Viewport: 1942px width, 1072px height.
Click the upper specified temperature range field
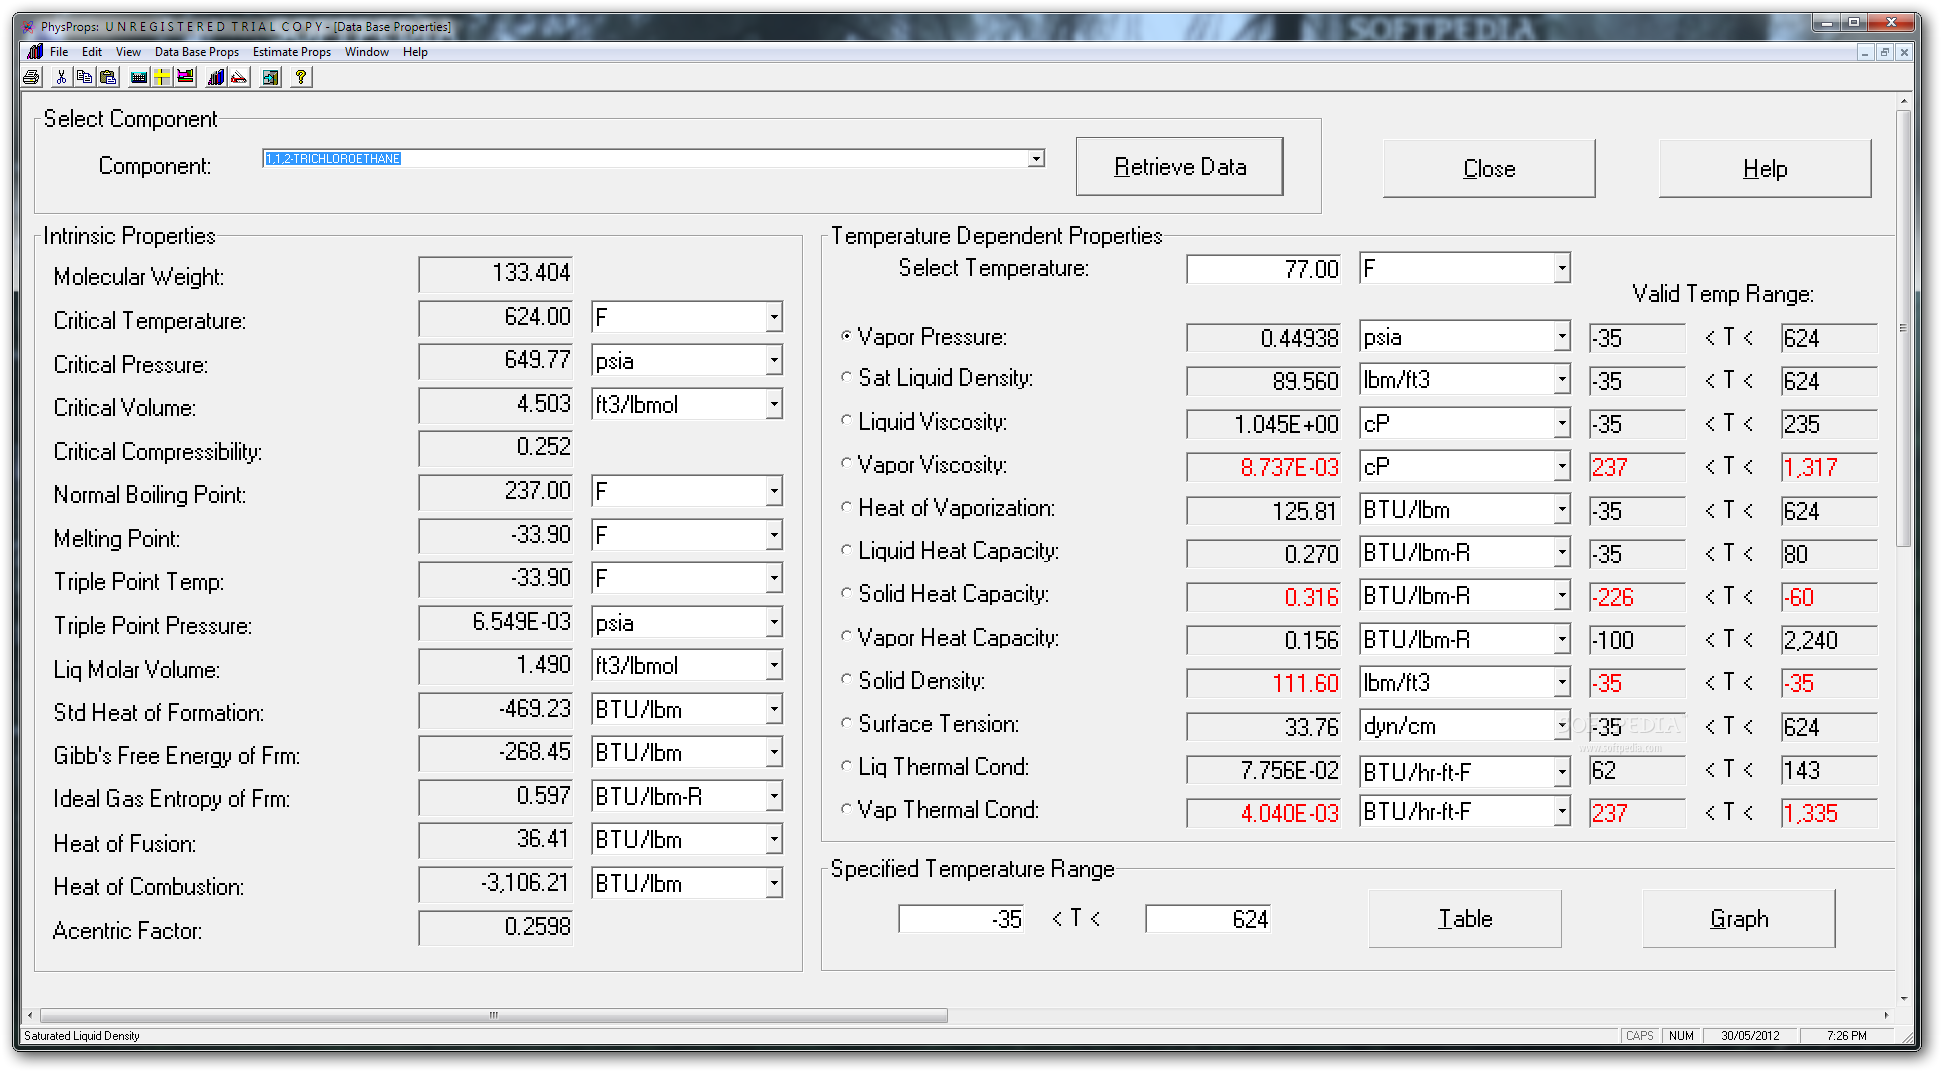pyautogui.click(x=1208, y=919)
